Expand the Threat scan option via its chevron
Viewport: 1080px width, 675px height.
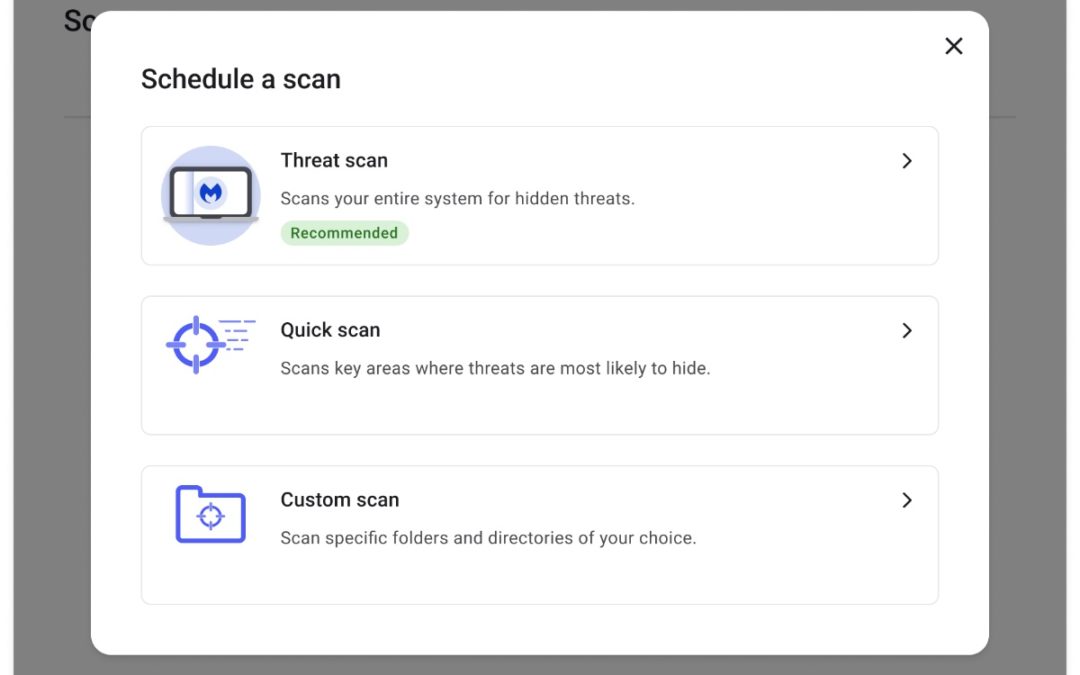click(907, 160)
